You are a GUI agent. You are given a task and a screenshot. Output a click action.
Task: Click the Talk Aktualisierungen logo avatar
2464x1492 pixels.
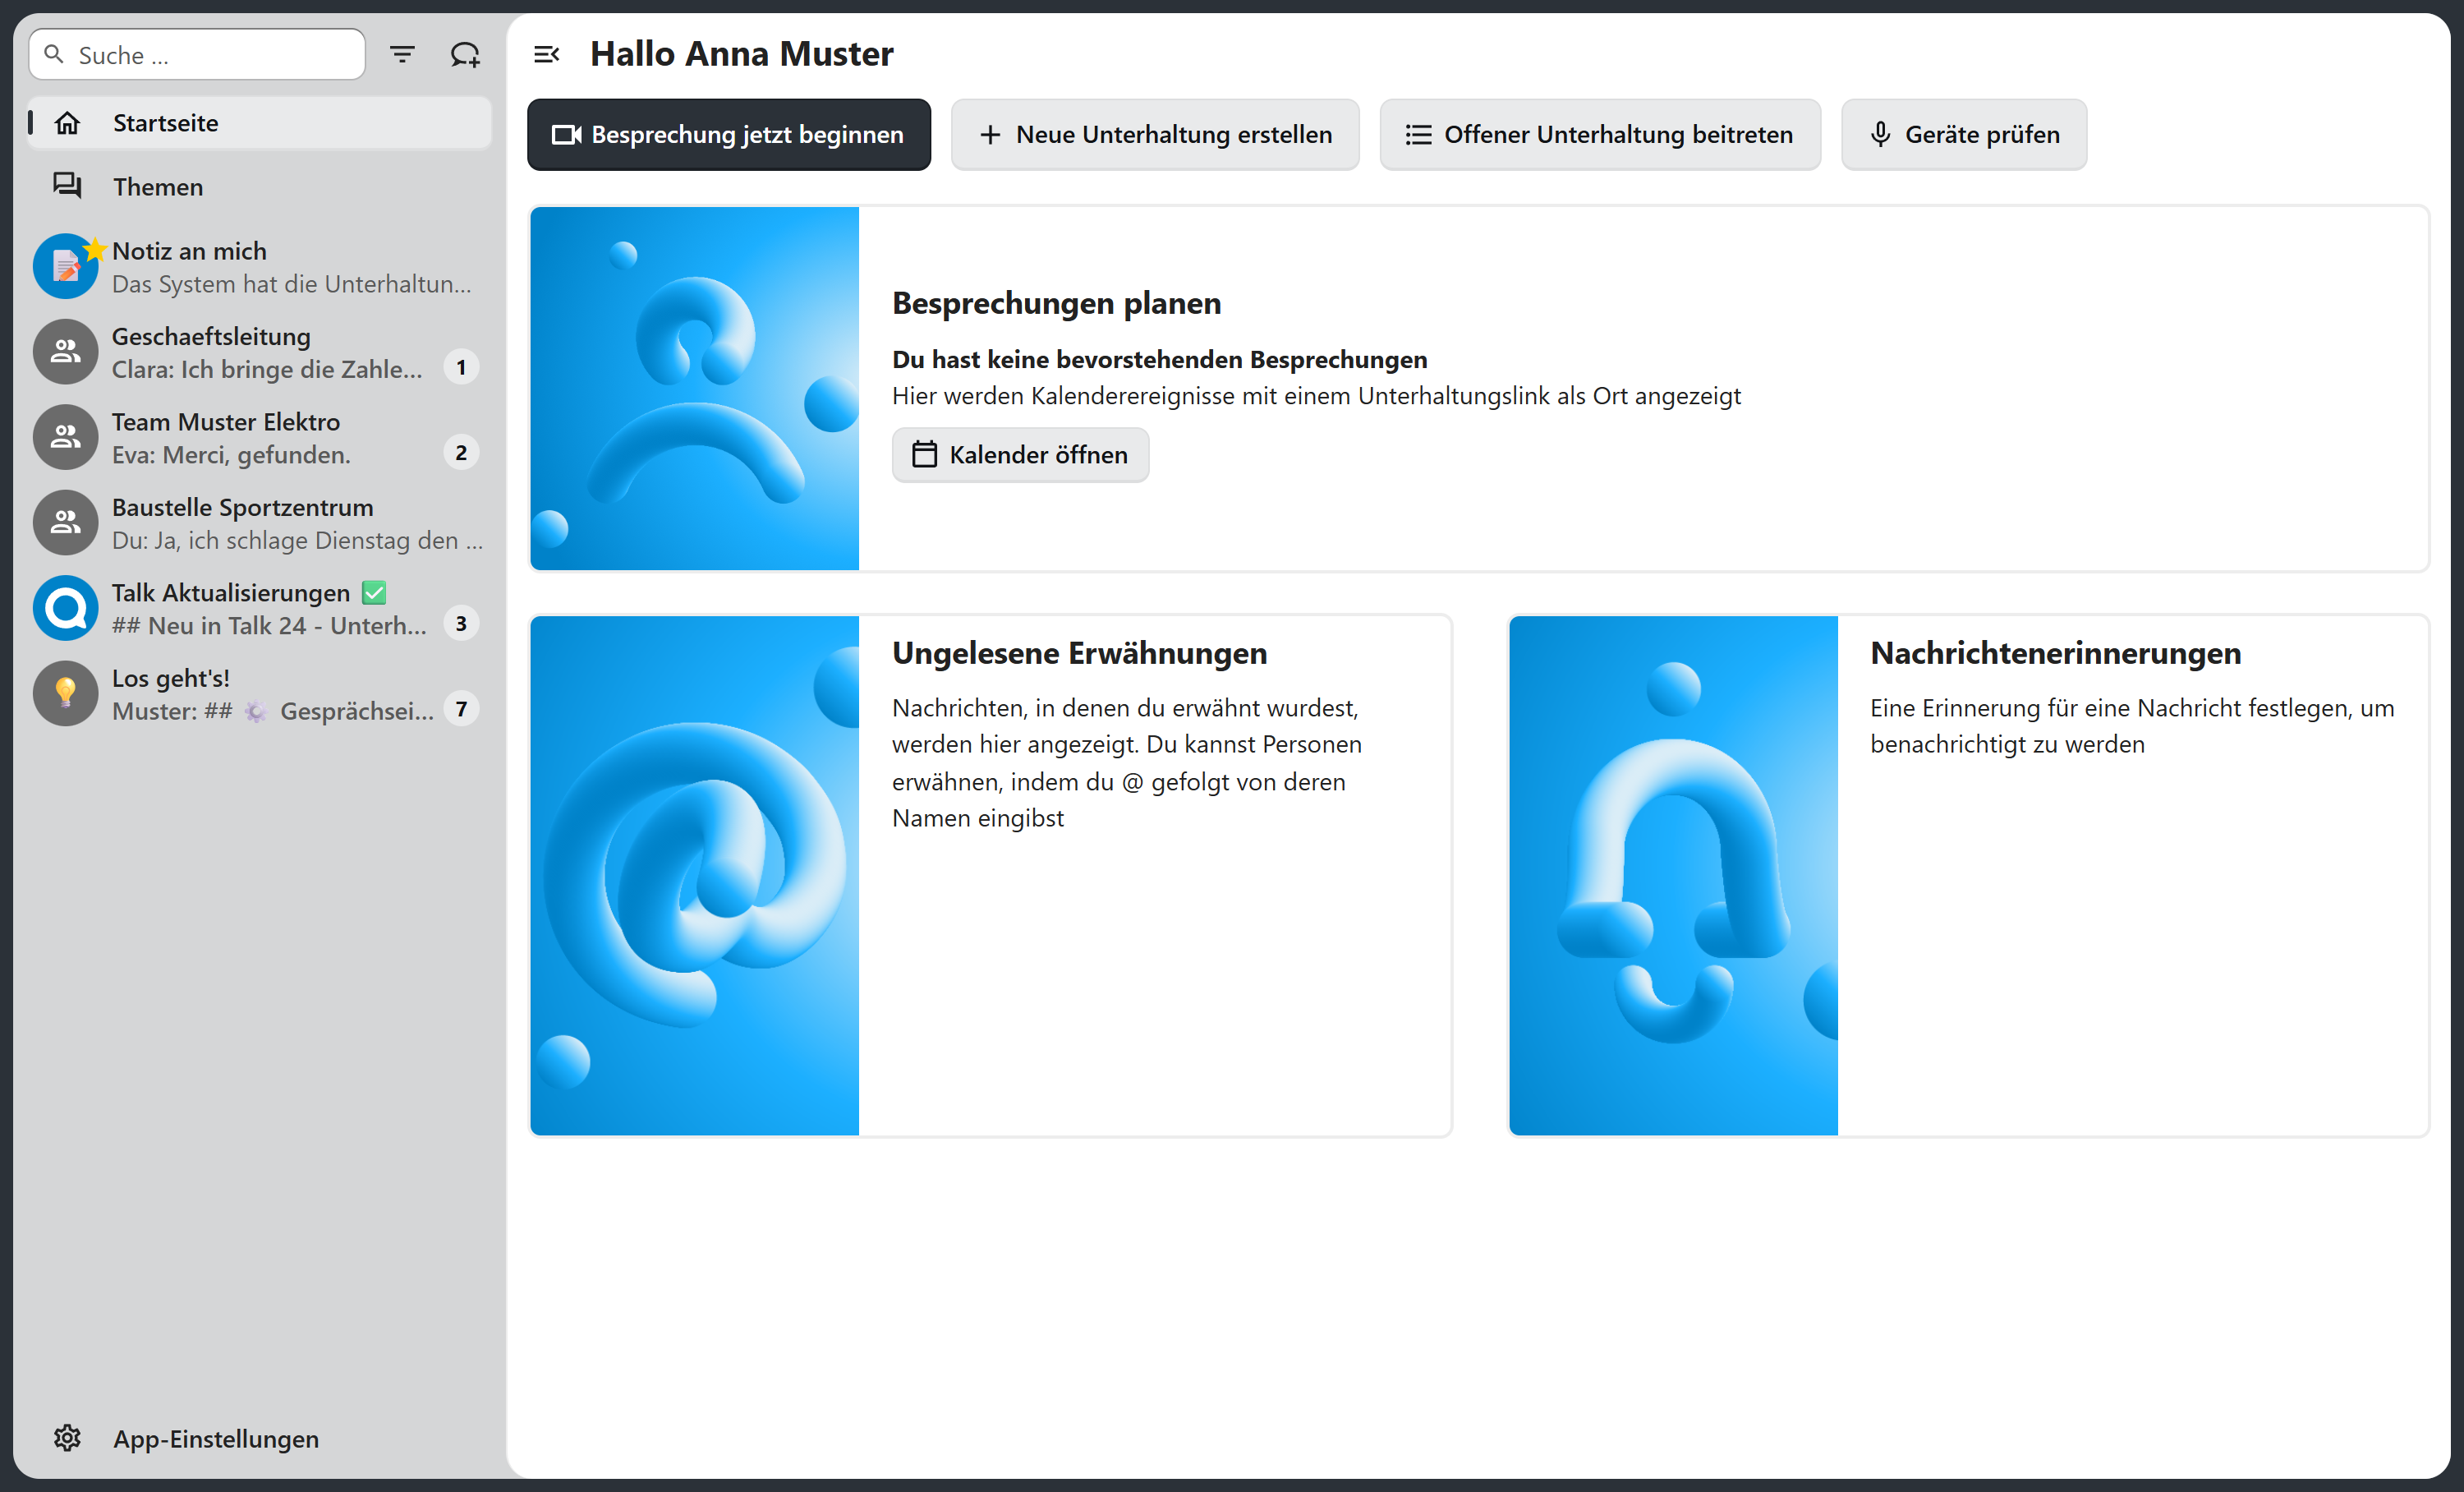point(66,608)
